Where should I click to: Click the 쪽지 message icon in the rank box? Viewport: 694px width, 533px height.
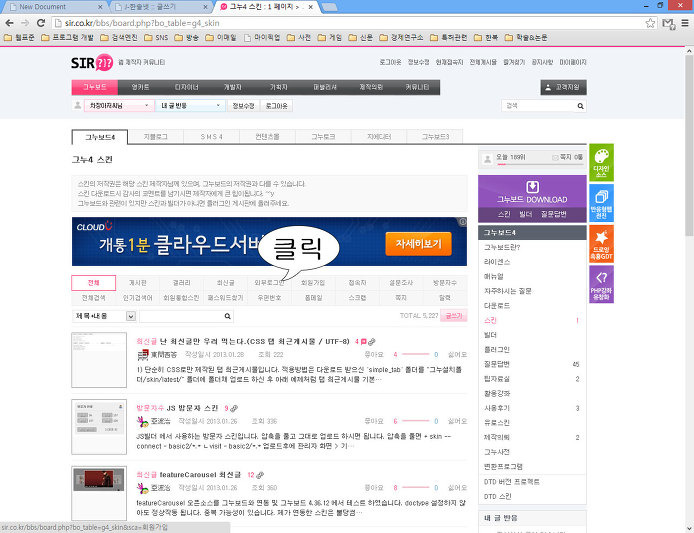coord(555,157)
